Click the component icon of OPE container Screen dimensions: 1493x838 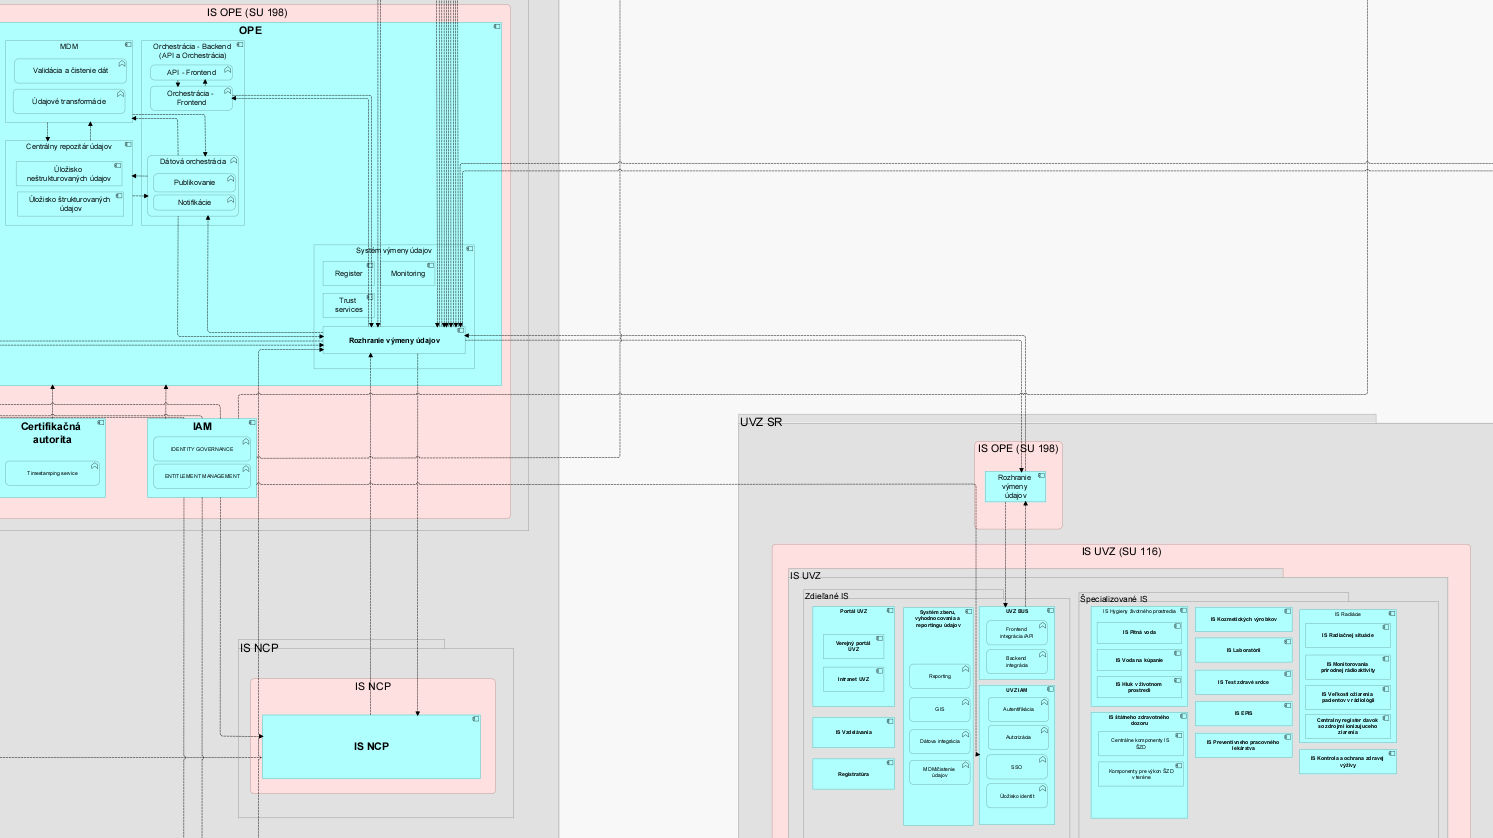[x=497, y=27]
